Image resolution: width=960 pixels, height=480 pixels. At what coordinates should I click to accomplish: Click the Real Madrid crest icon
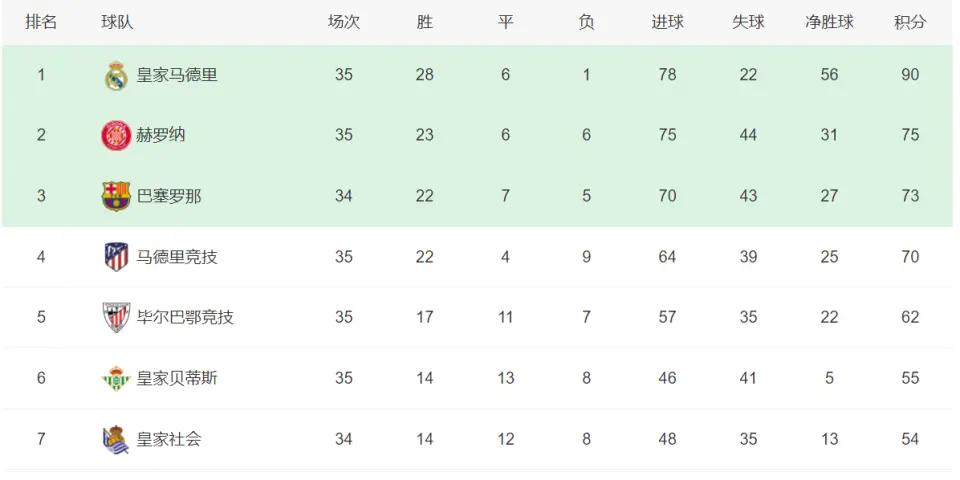pos(116,75)
